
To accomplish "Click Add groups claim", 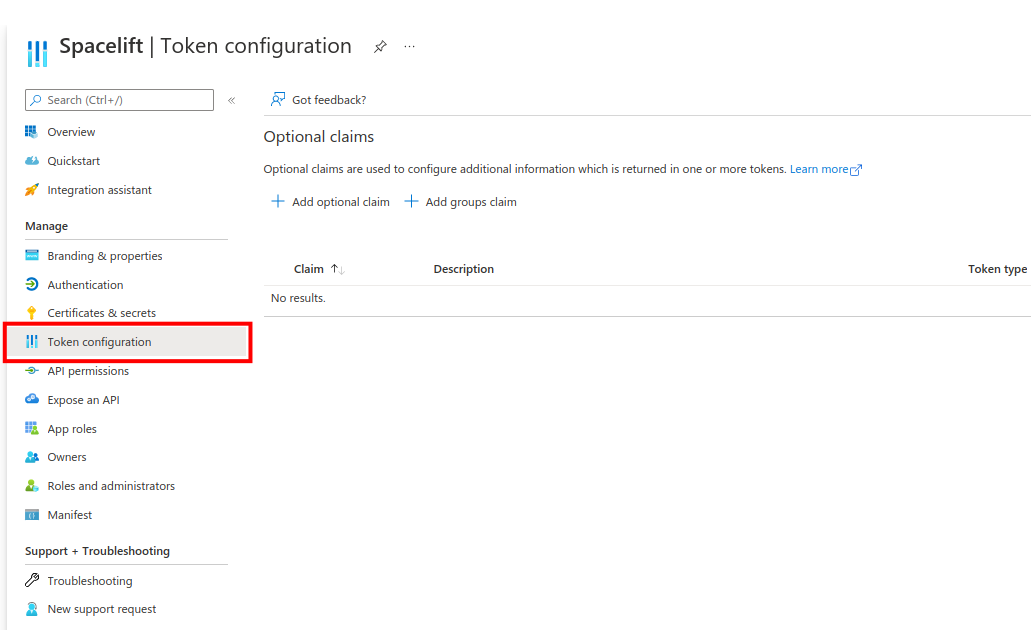I will [x=460, y=201].
